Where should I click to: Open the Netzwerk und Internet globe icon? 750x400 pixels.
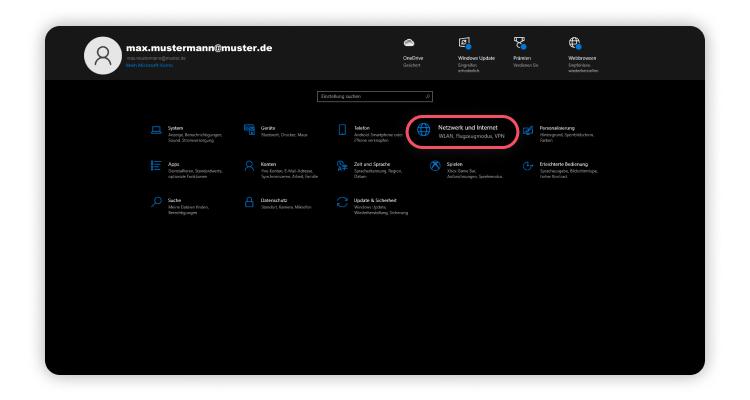[x=423, y=129]
